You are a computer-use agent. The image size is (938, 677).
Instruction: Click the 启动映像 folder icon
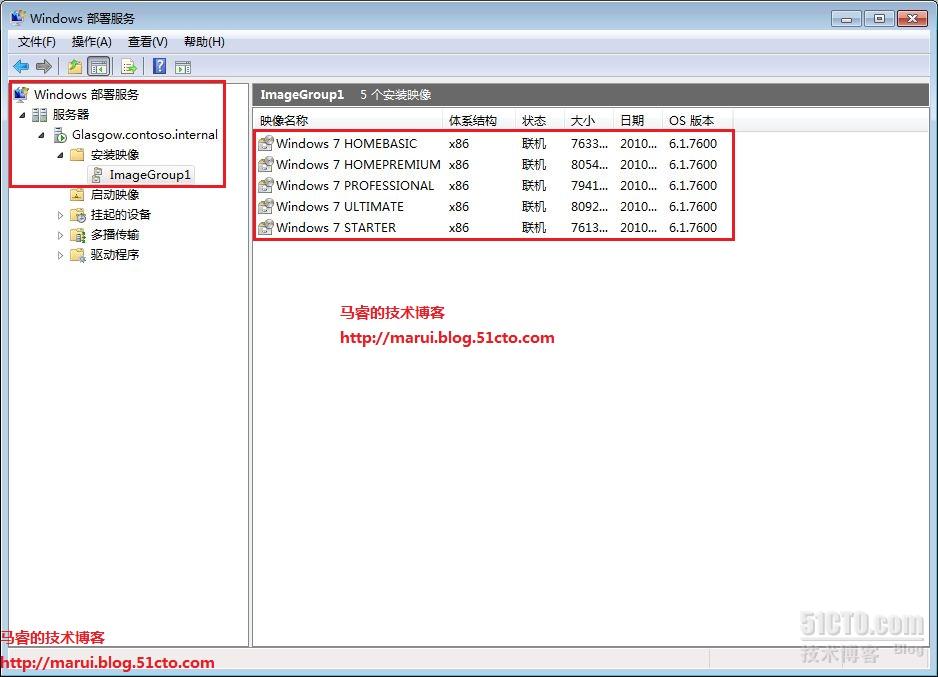coord(77,194)
